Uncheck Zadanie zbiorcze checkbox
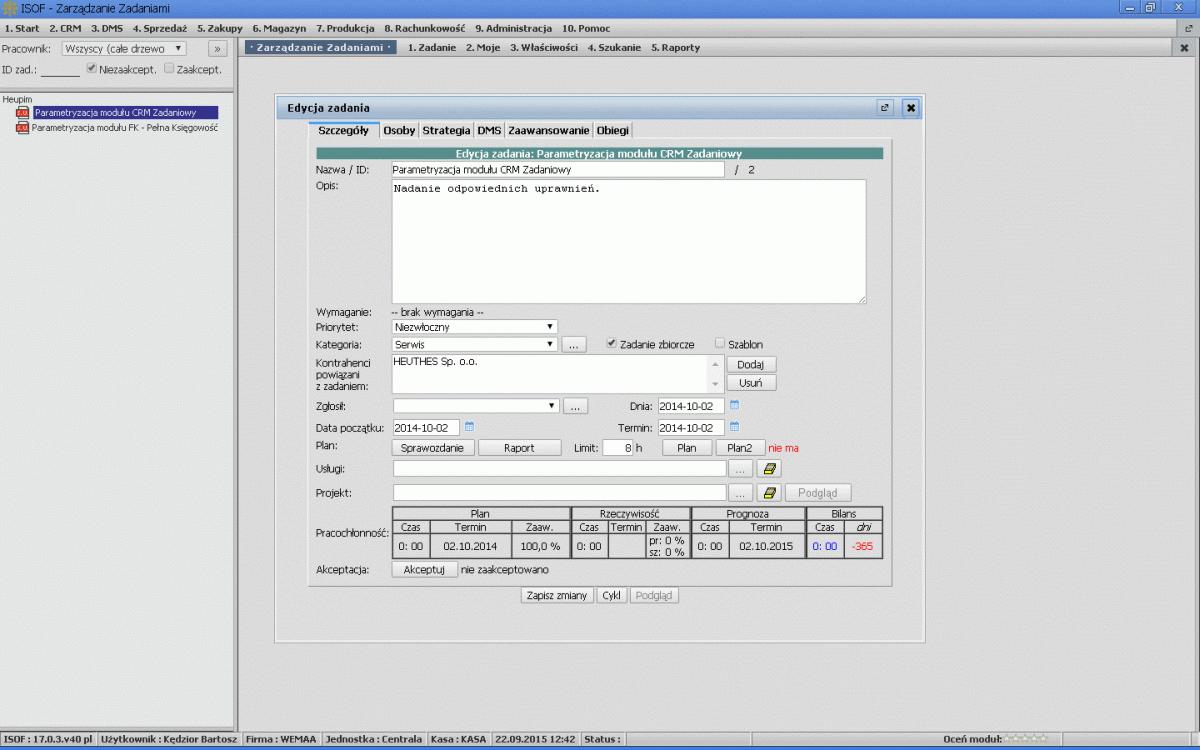1200x750 pixels. tap(612, 343)
